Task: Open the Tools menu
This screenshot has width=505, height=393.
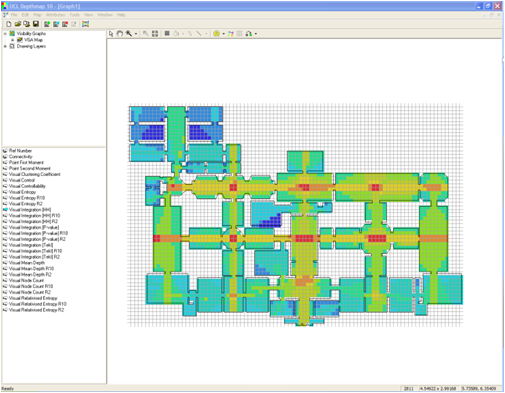Action: (75, 15)
